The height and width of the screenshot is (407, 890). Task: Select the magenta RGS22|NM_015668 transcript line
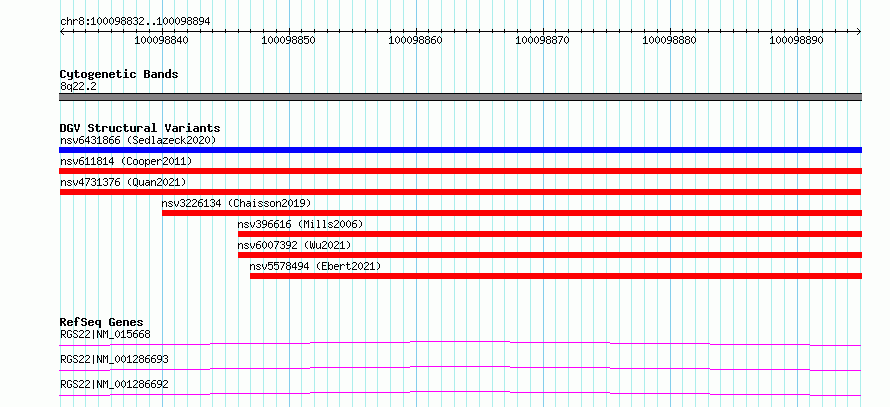460,343
